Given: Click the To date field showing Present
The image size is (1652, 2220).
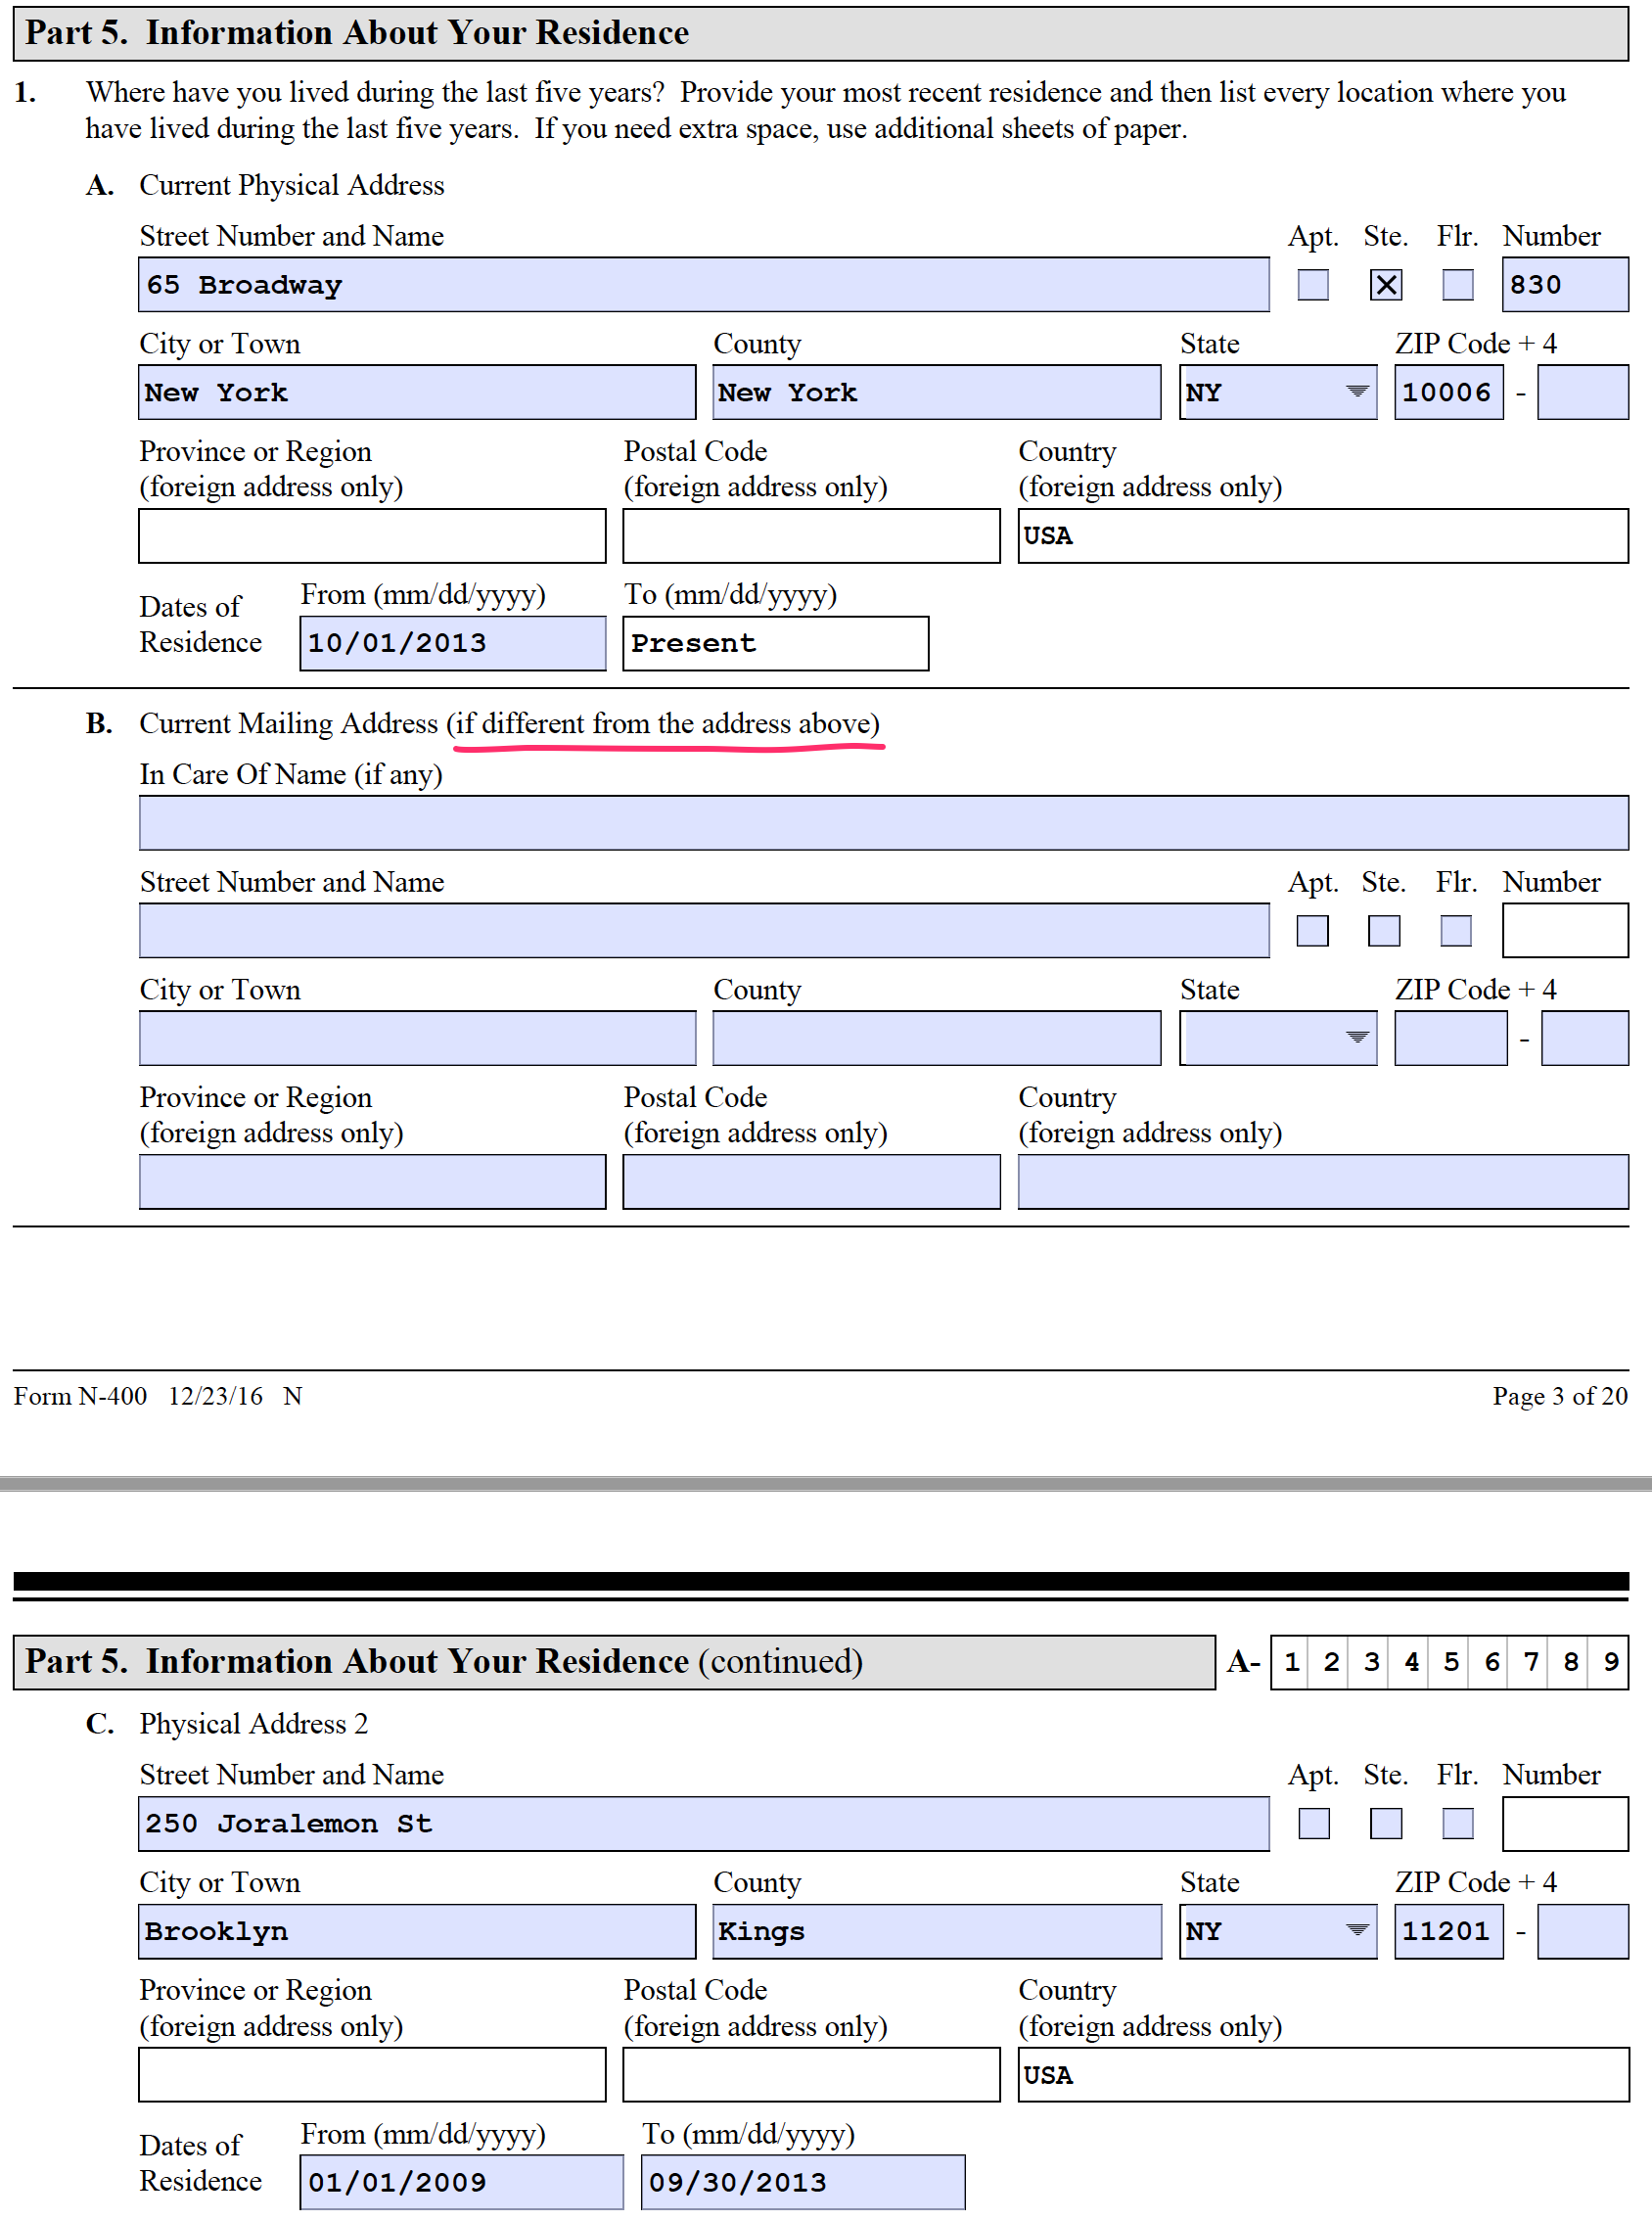Looking at the screenshot, I should coord(775,643).
